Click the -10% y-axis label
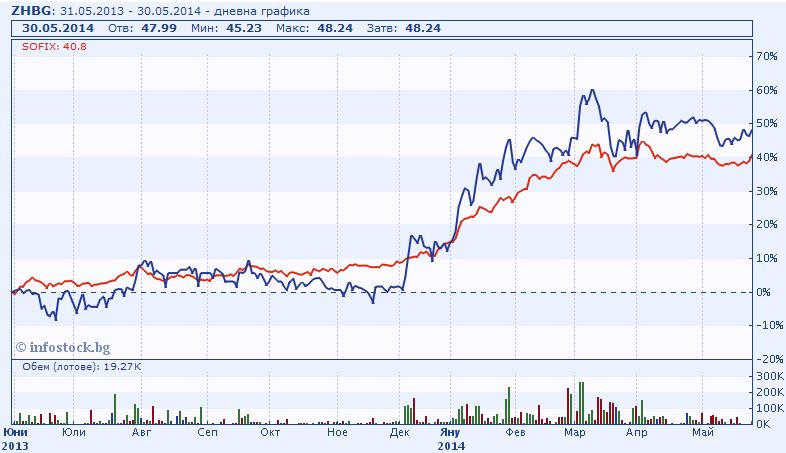 coord(768,325)
